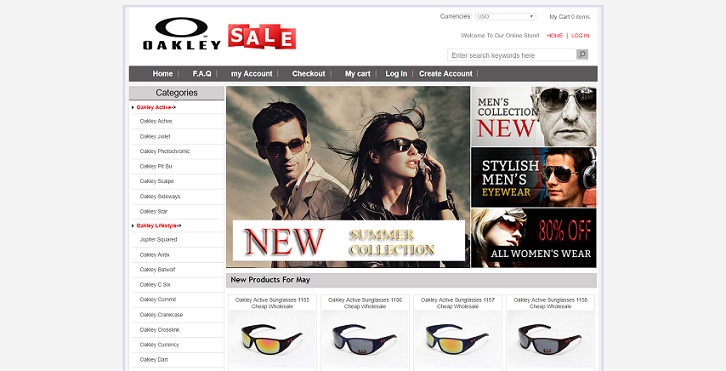Open Oakley Star category
726x371 pixels.
click(x=153, y=212)
